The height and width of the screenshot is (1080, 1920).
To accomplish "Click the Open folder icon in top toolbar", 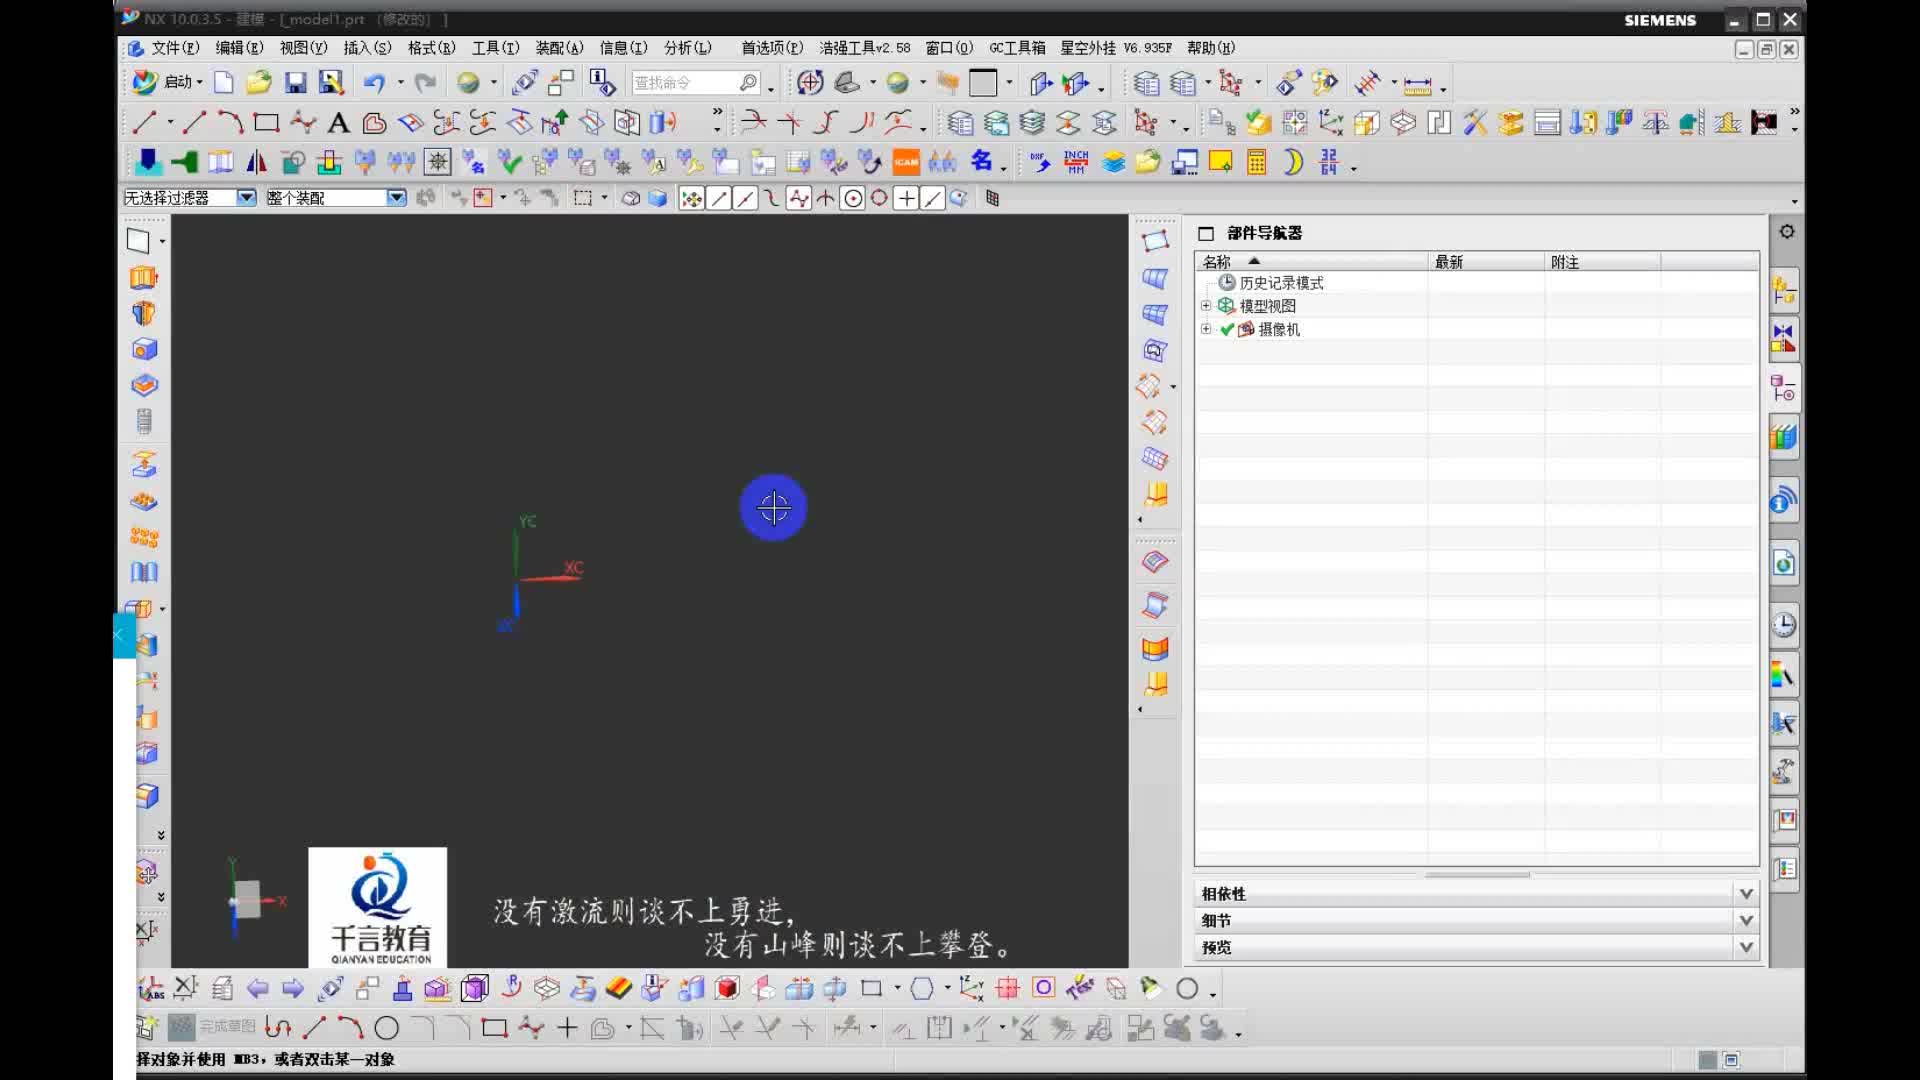I will pos(259,83).
